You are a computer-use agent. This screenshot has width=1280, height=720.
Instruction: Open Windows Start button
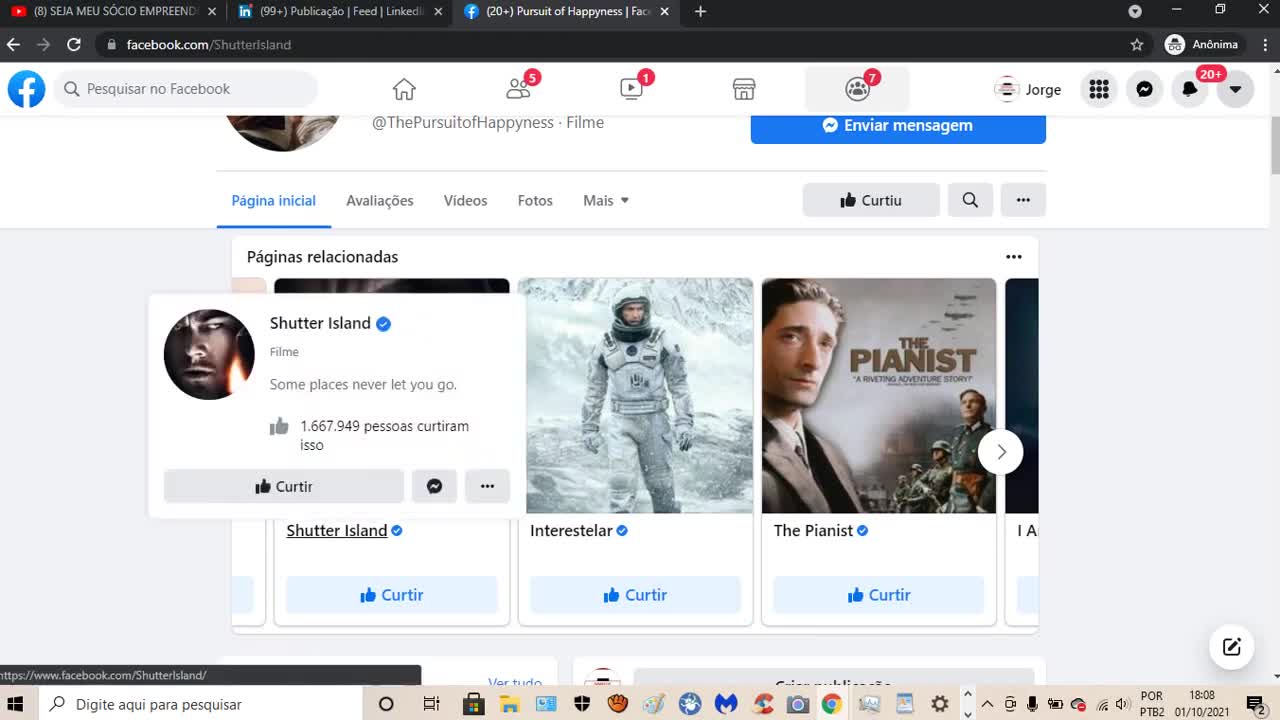coord(17,704)
